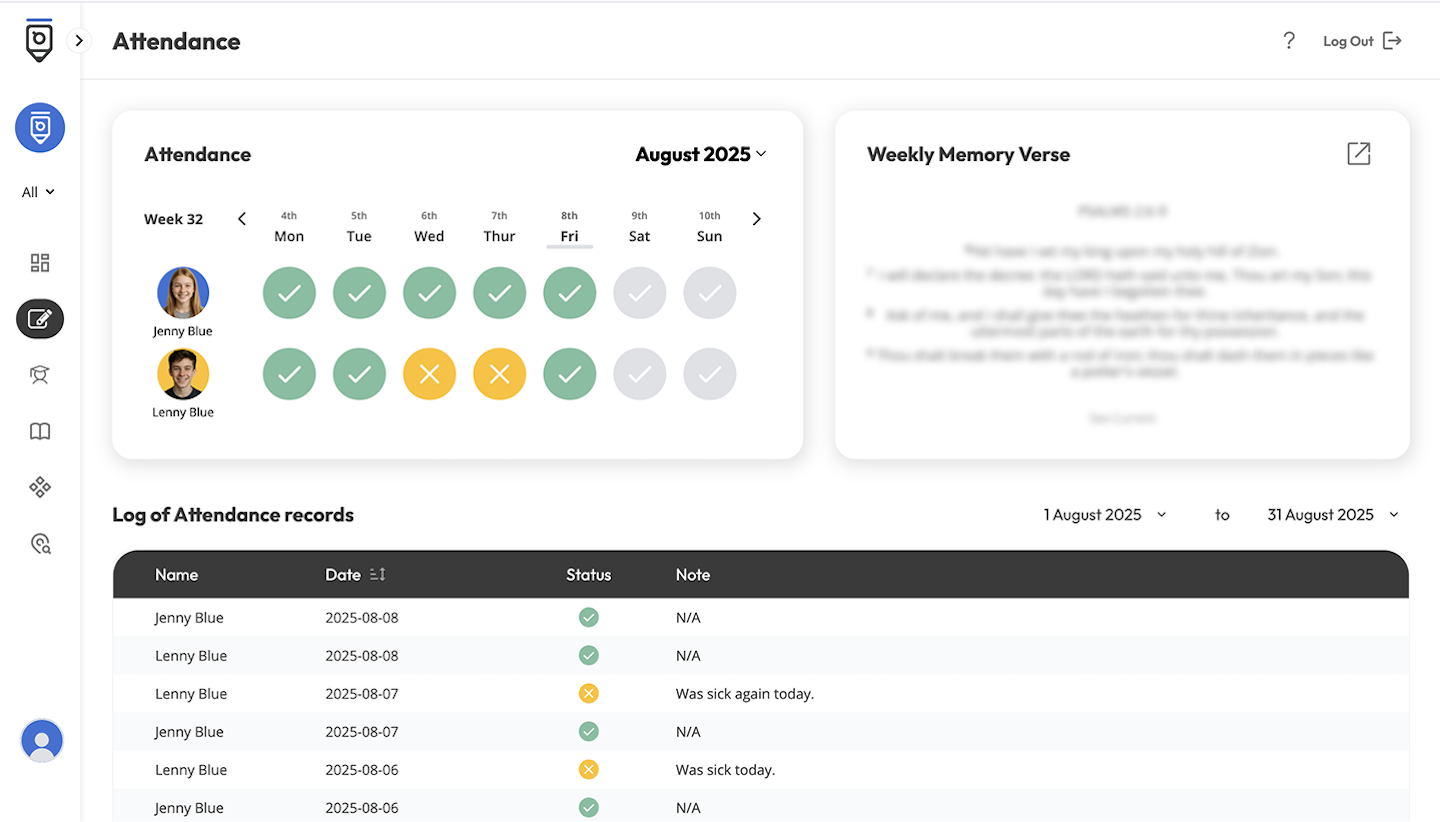Toggle Jenny Blue's Thursday attendance check

click(x=499, y=293)
